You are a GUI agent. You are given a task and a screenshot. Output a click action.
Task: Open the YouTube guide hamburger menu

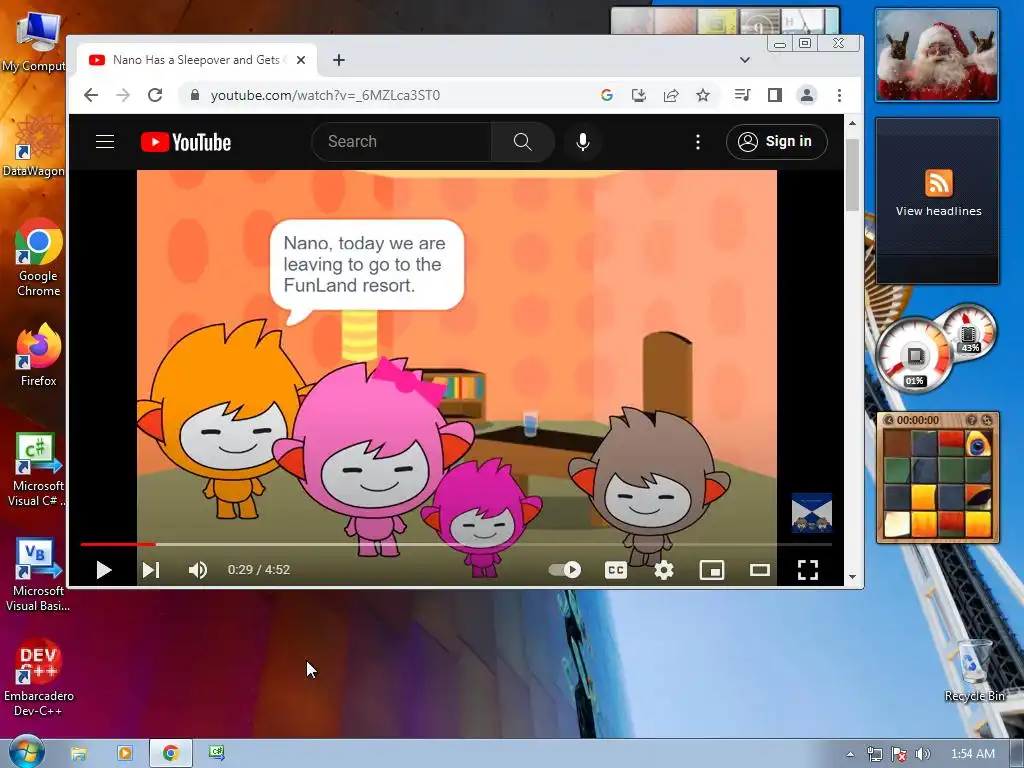point(105,142)
